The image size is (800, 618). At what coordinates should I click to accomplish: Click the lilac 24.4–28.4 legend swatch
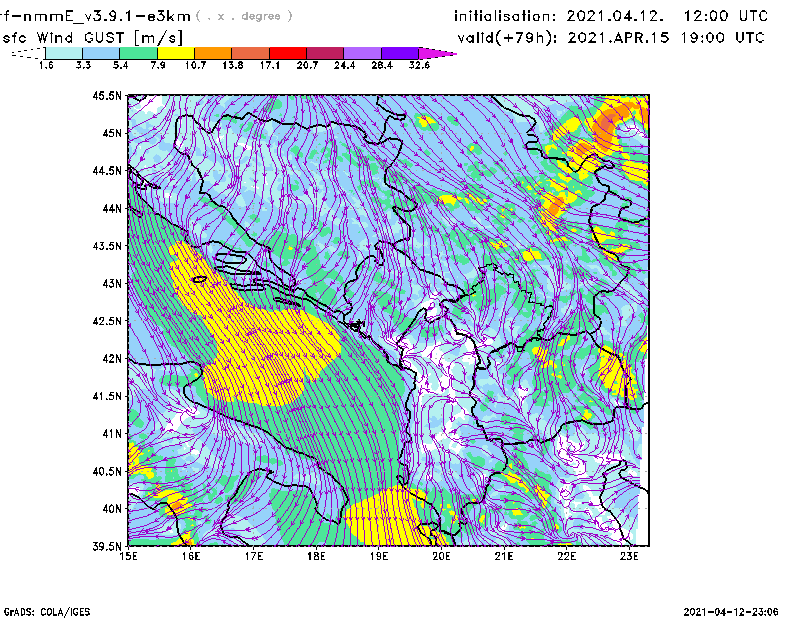[363, 53]
